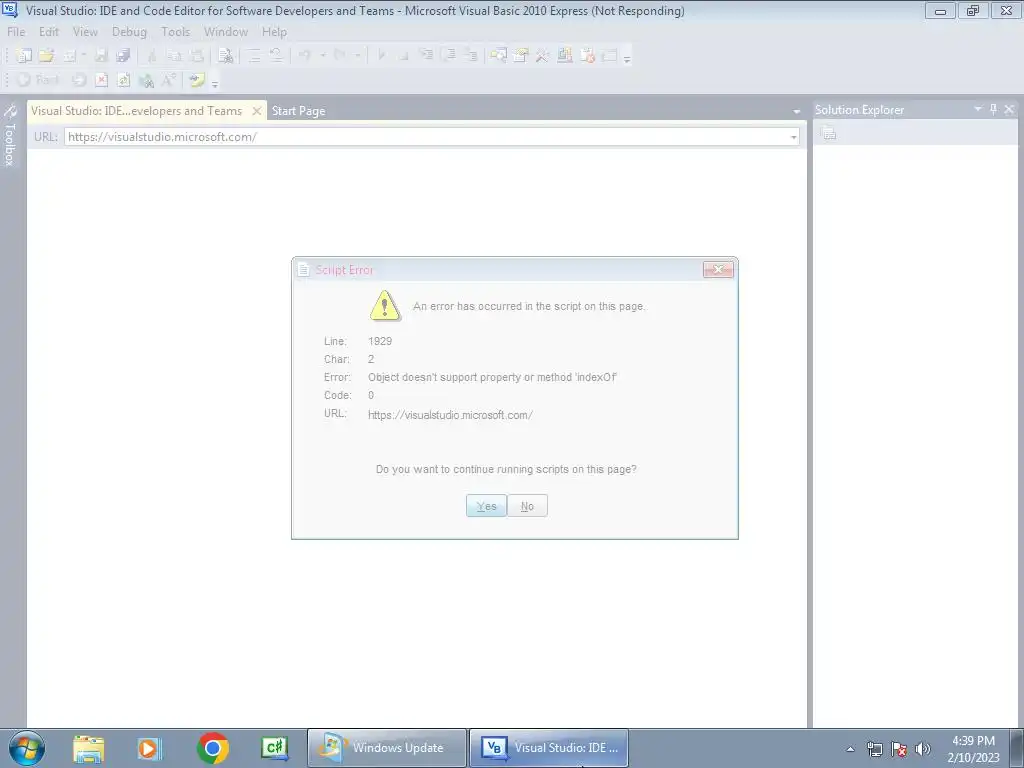Click the Step Out toolbar icon
The image size is (1024, 768).
471,56
